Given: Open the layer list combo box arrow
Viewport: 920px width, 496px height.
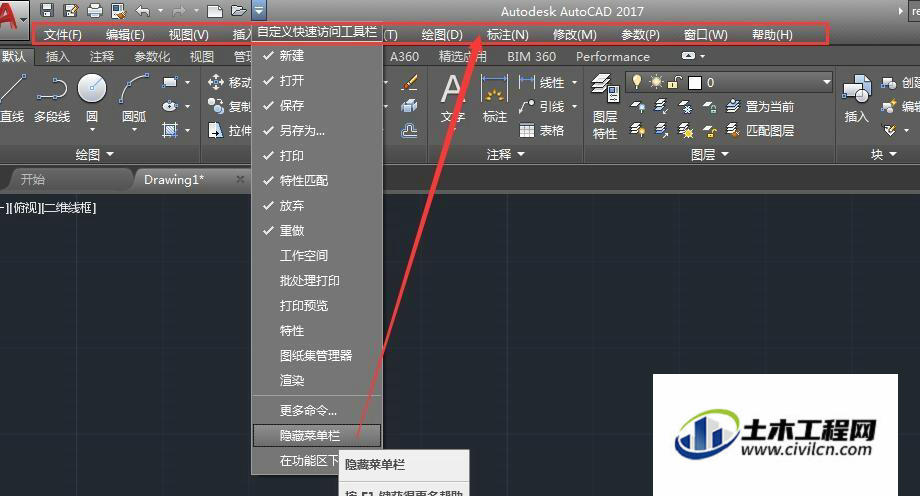Looking at the screenshot, I should click(827, 82).
